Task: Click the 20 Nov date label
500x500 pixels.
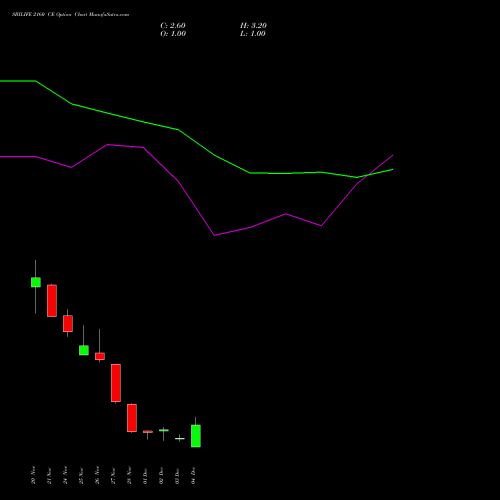Action: pos(33,475)
